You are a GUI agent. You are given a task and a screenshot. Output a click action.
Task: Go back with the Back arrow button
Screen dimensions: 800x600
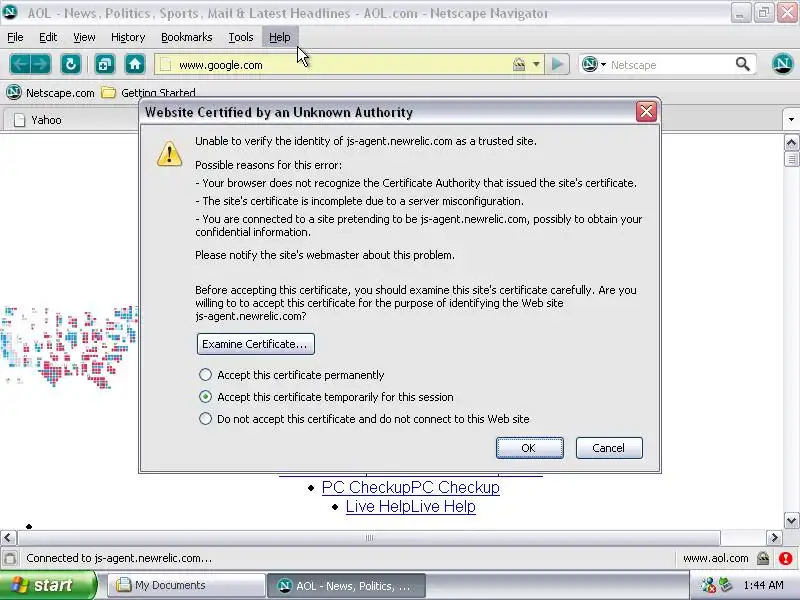tap(20, 64)
